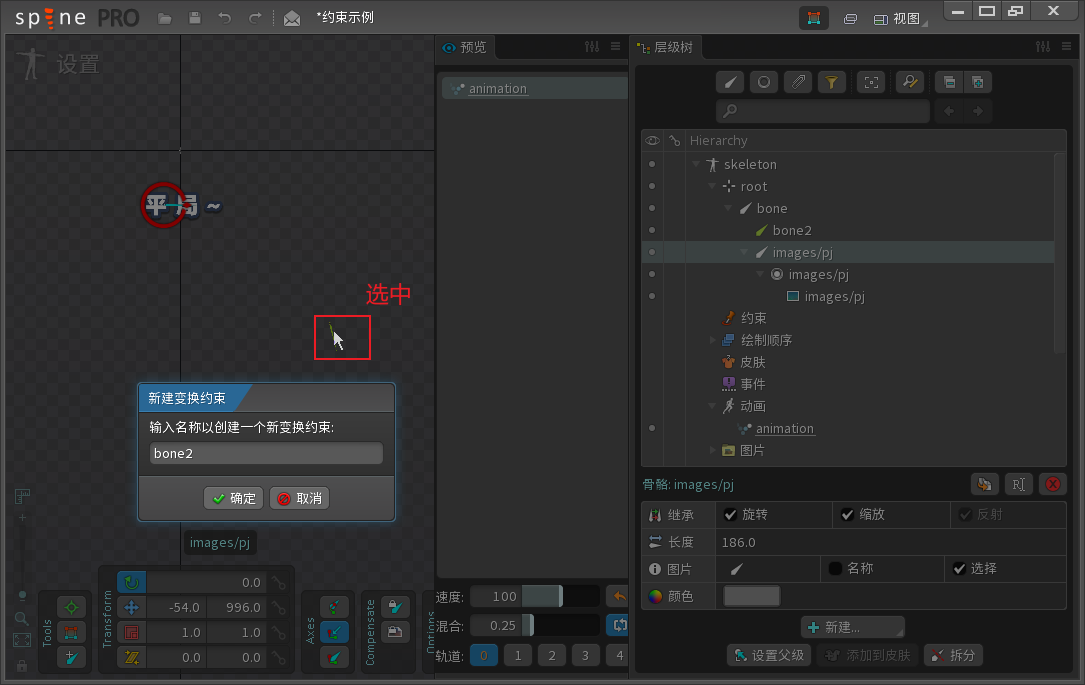Image resolution: width=1085 pixels, height=685 pixels.
Task: Cancel the dialog with 取消
Action: (x=300, y=498)
